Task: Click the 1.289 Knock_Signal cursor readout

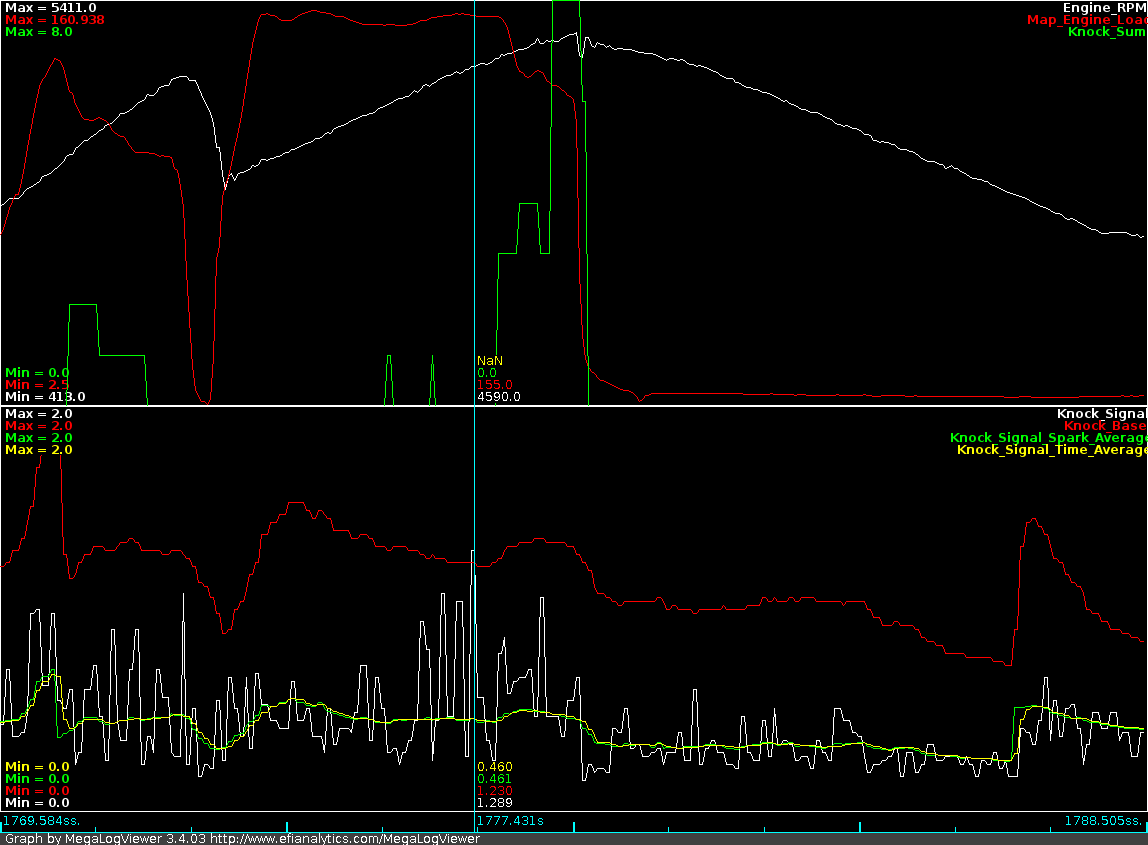Action: (494, 803)
